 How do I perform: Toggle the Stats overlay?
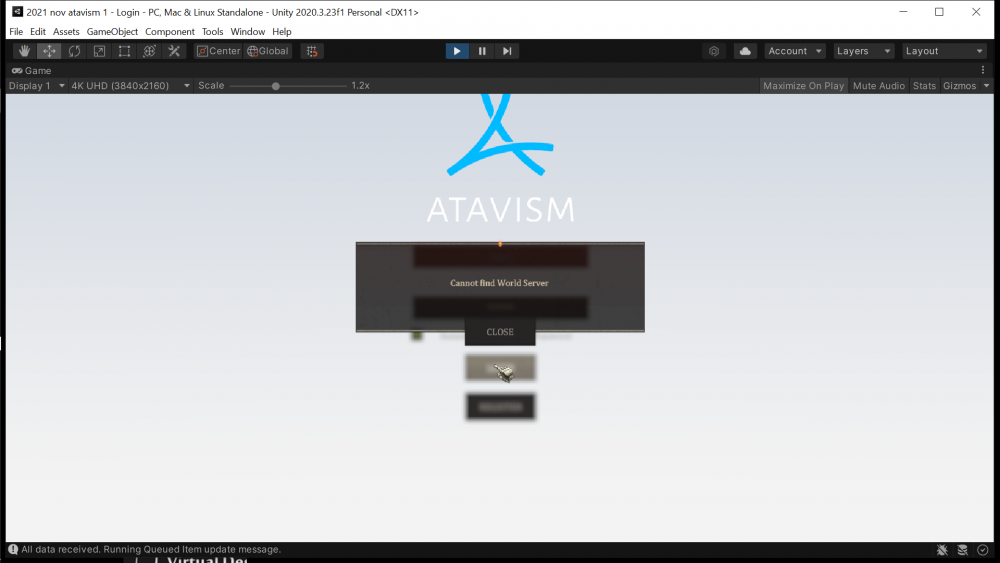[924, 86]
